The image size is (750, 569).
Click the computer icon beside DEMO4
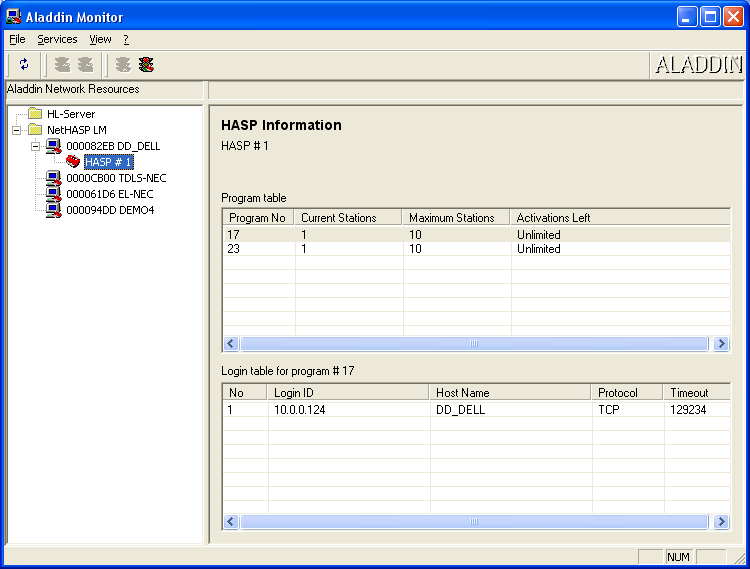[x=54, y=210]
